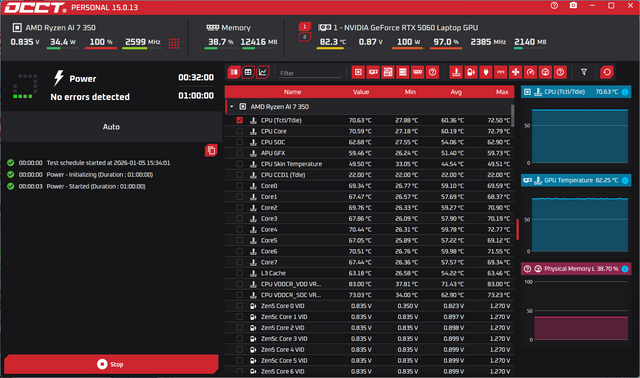Switch to the table-only monitoring view
Viewport: 640px width, 378px height.
pyautogui.click(x=248, y=72)
